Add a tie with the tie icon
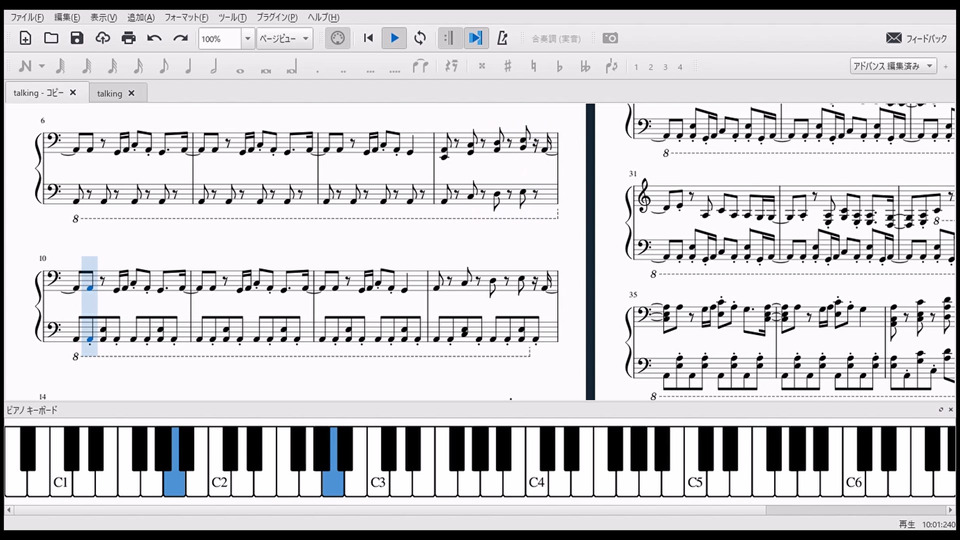 (x=420, y=66)
